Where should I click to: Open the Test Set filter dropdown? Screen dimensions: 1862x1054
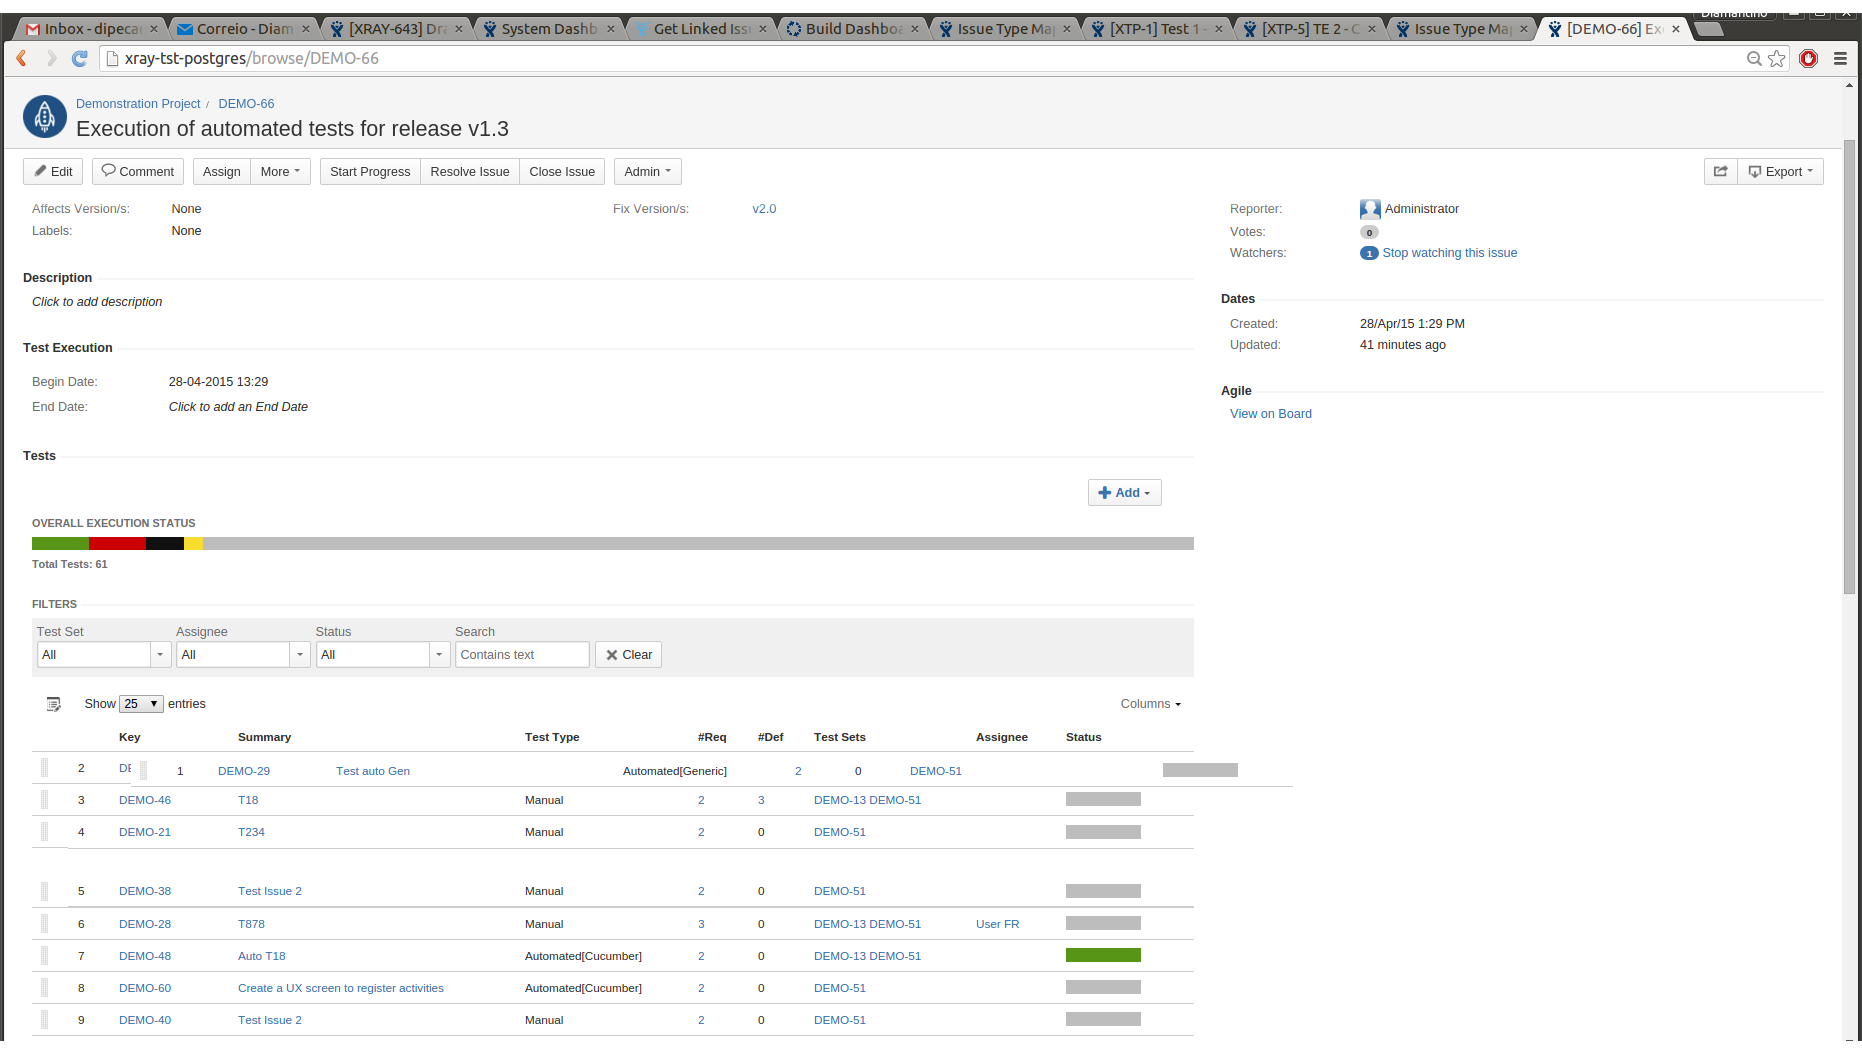pos(160,655)
